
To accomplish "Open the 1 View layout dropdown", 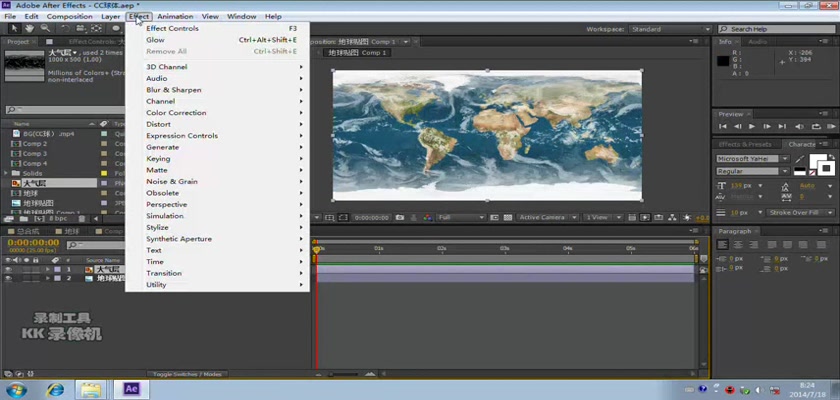I will pos(604,217).
